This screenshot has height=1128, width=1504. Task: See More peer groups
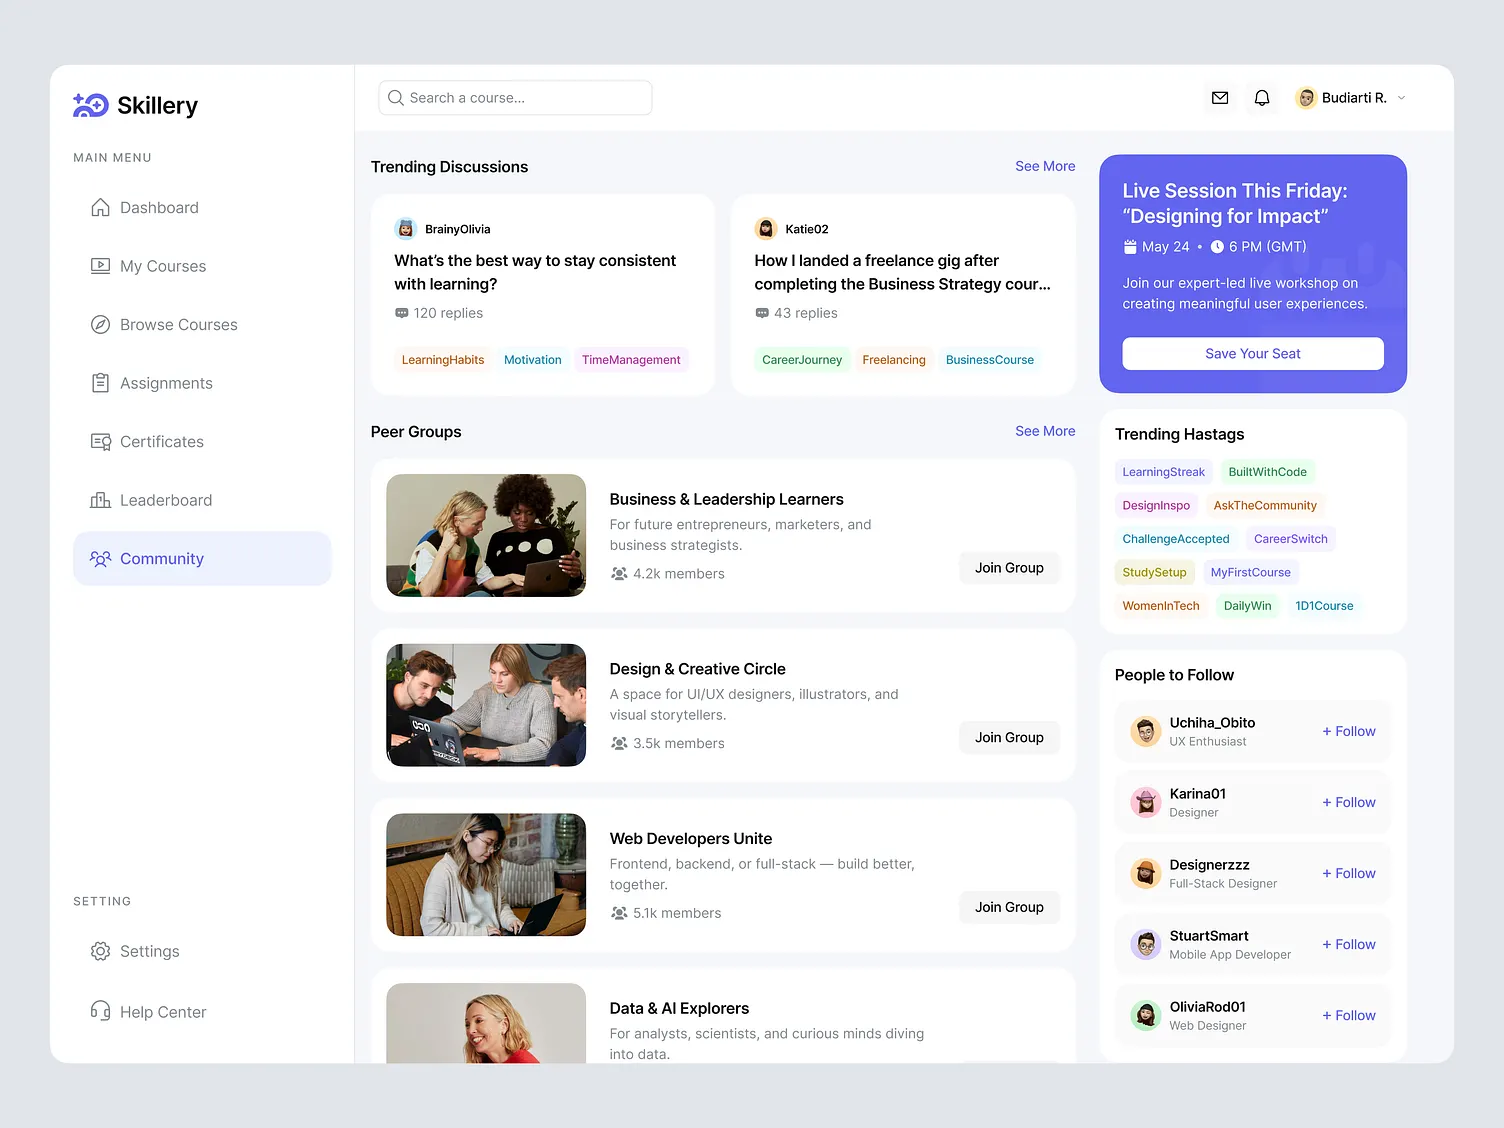[1045, 431]
